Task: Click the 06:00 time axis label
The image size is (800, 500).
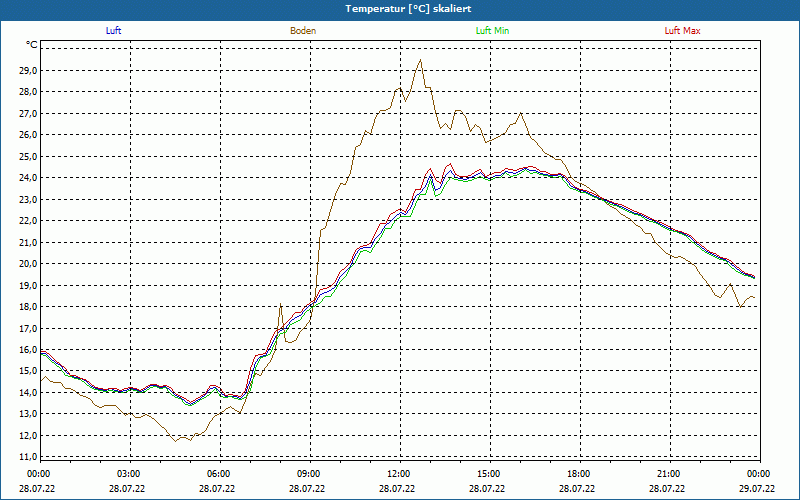Action: click(217, 474)
